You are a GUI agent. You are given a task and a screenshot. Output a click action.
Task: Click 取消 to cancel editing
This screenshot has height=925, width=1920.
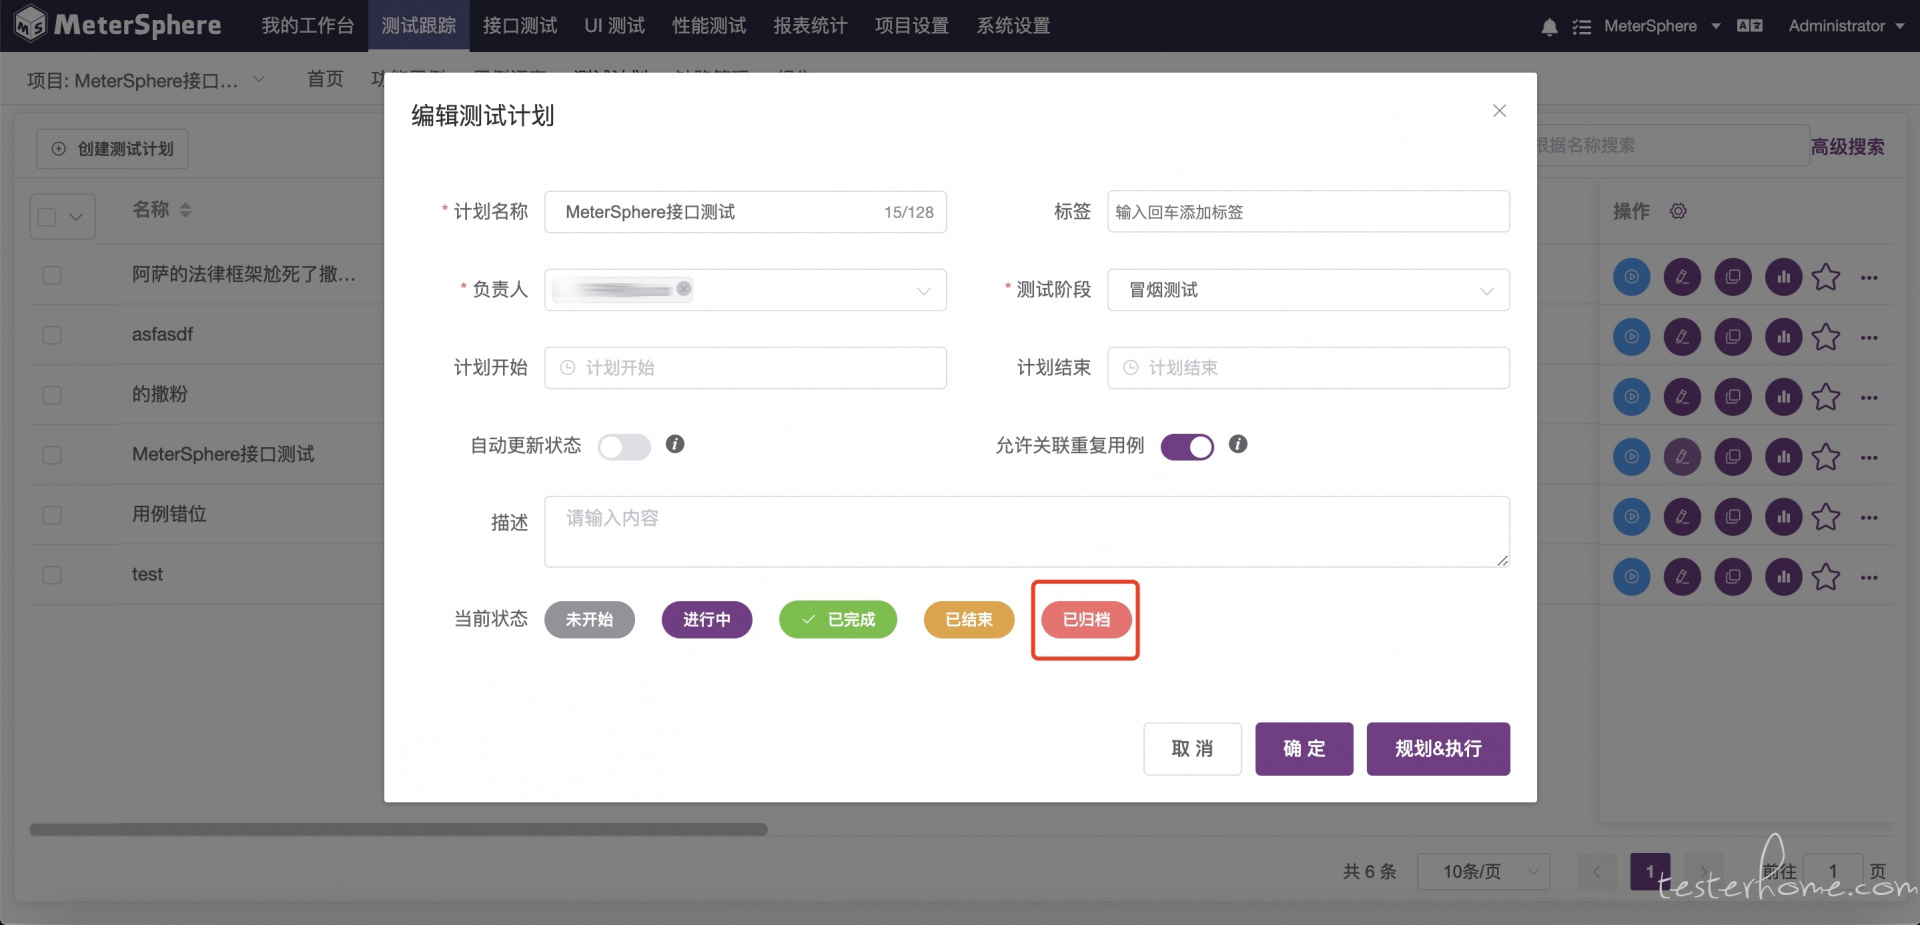click(x=1192, y=749)
